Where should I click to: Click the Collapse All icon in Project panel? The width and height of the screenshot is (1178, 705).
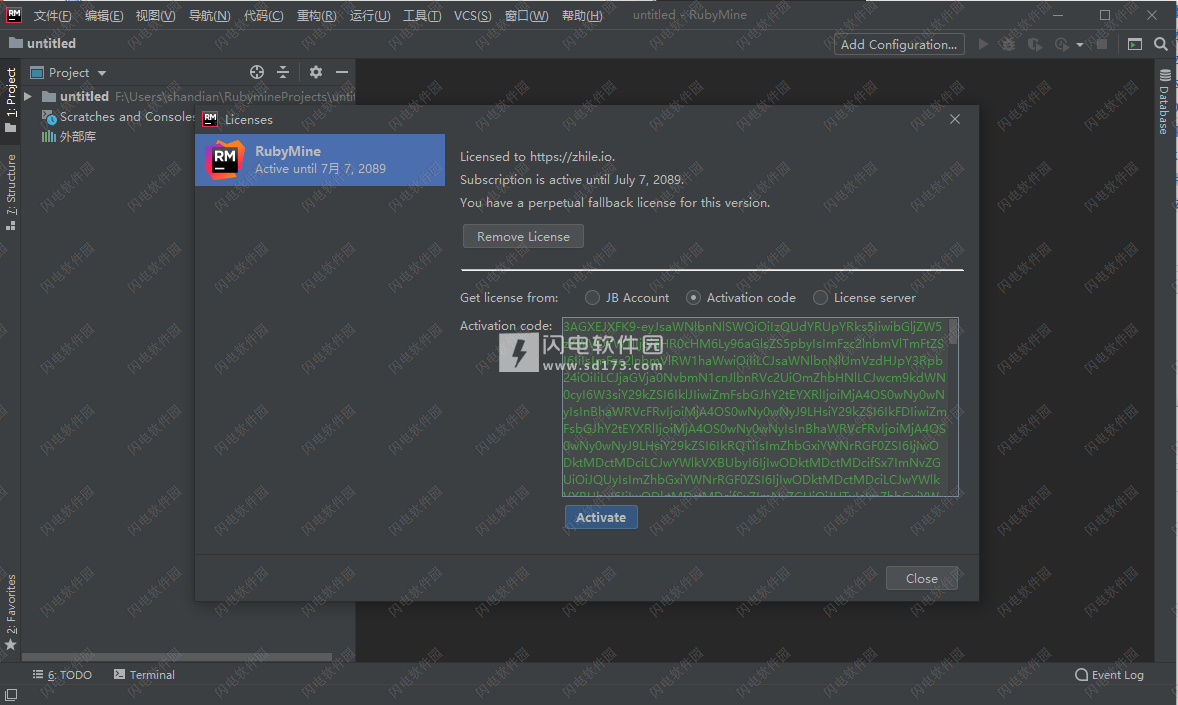(x=283, y=72)
